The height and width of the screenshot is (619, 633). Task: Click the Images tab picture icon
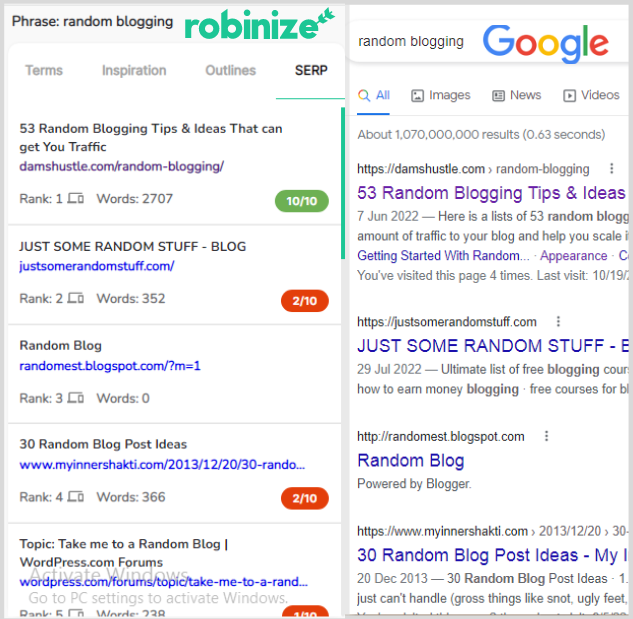(x=417, y=96)
